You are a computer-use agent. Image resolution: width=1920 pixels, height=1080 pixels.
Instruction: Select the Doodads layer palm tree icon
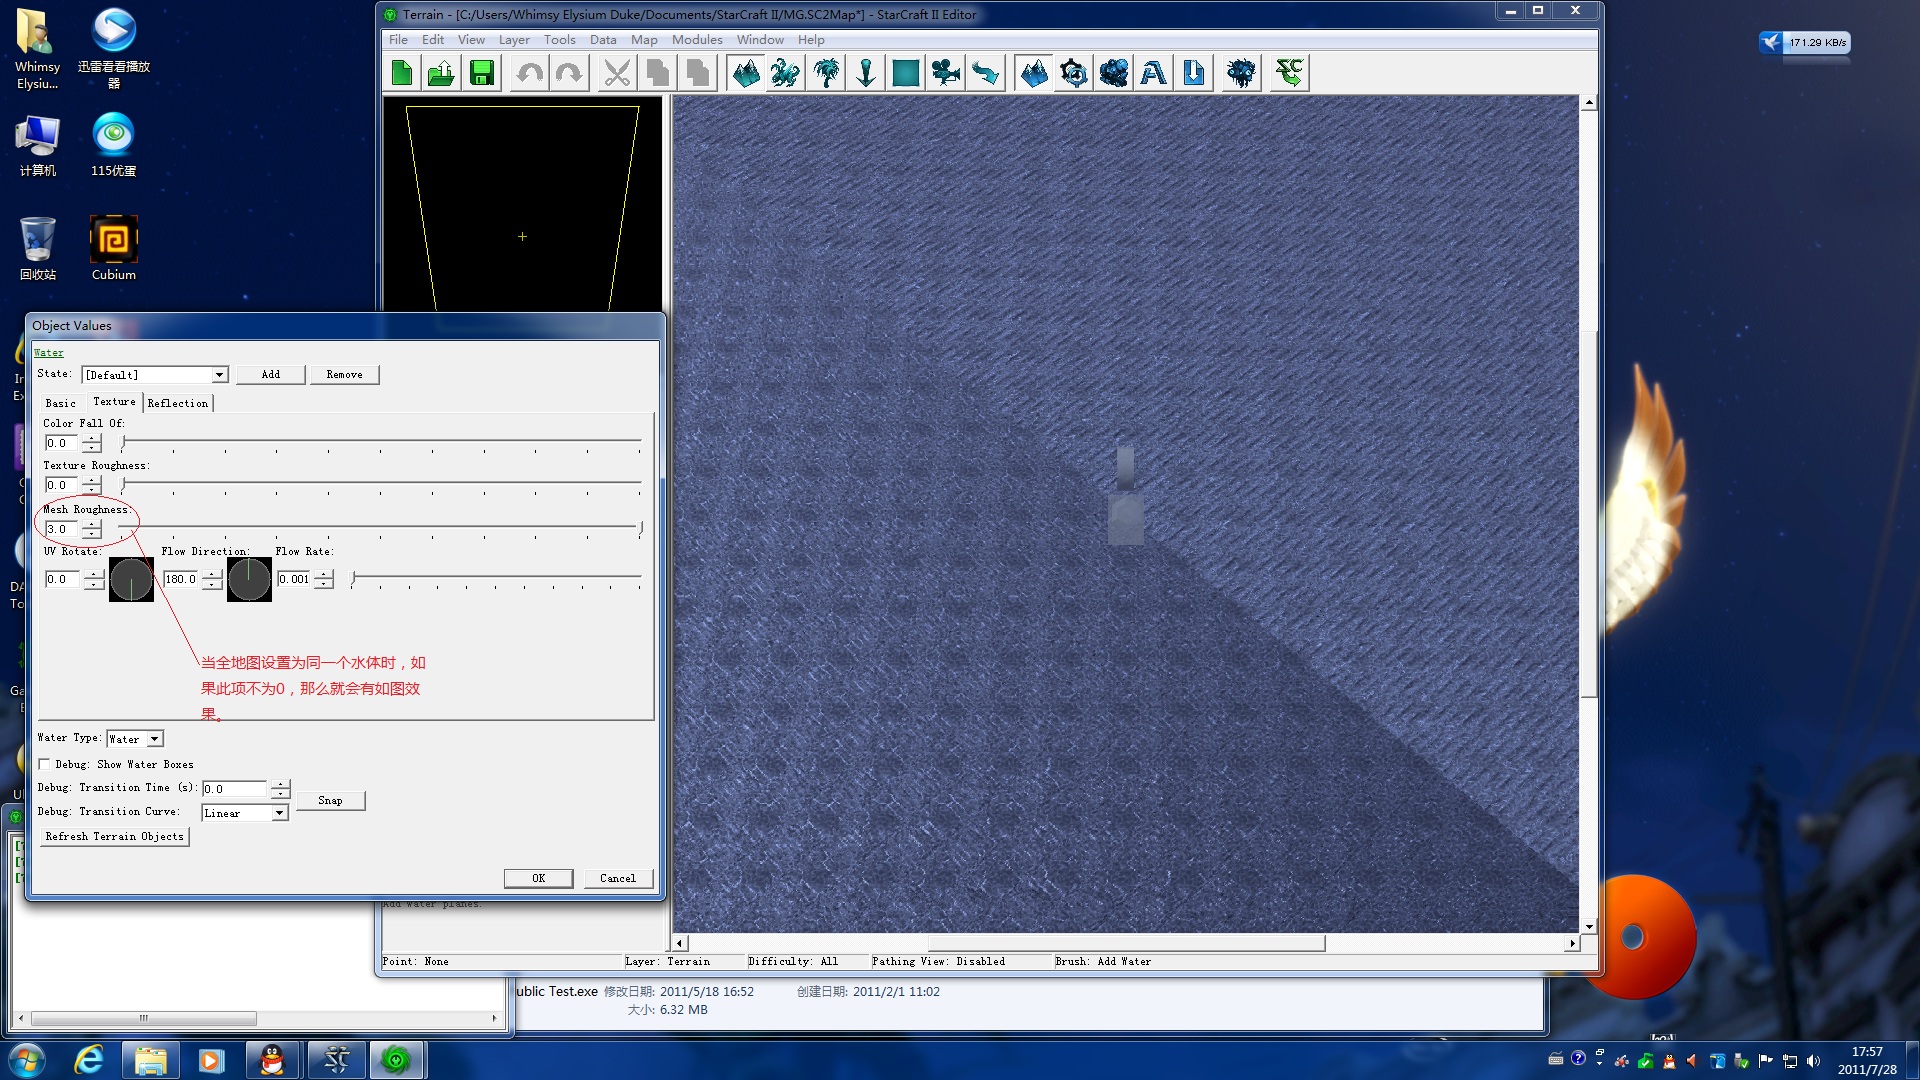[826, 73]
